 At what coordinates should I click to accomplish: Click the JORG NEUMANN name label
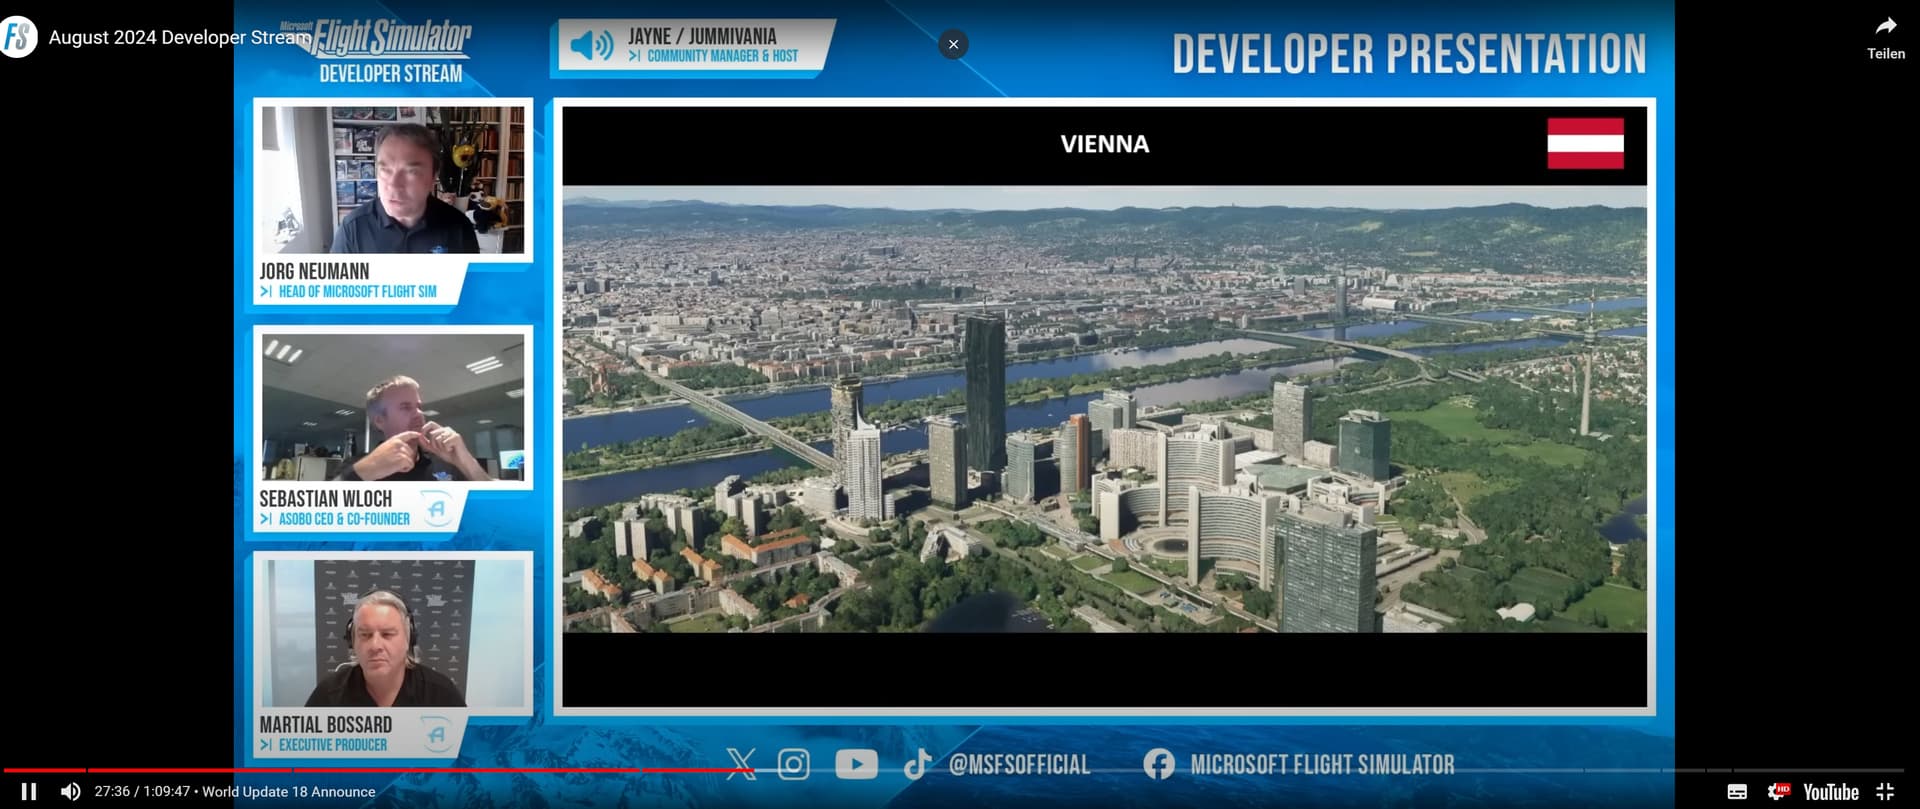(314, 271)
